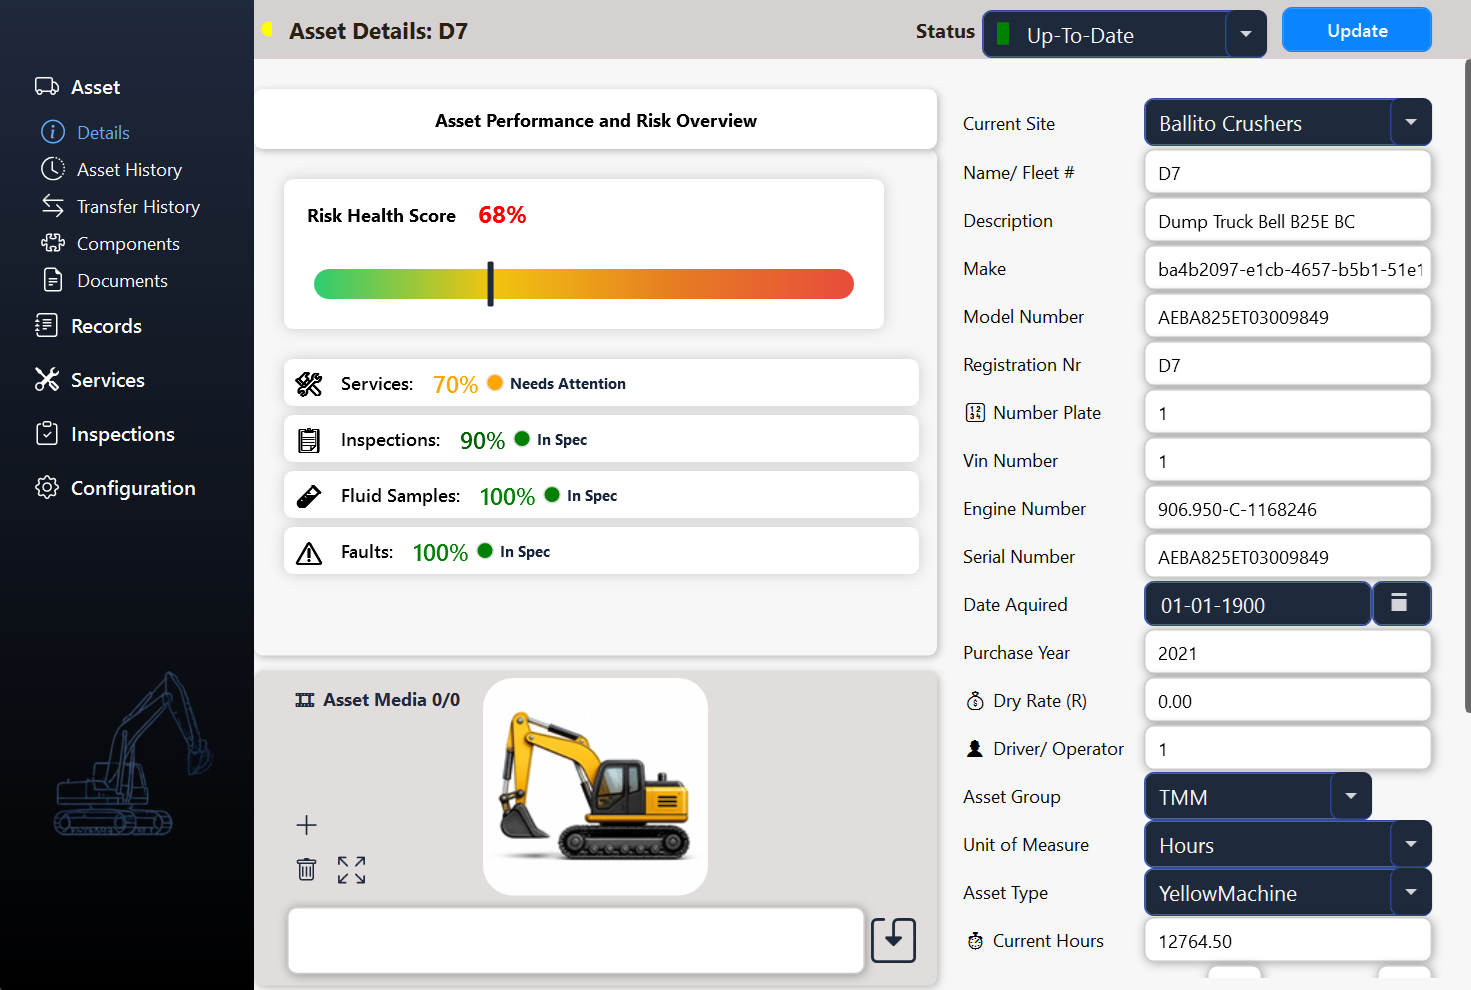1471x990 pixels.
Task: Open the Current Site dropdown arrow
Action: point(1411,122)
